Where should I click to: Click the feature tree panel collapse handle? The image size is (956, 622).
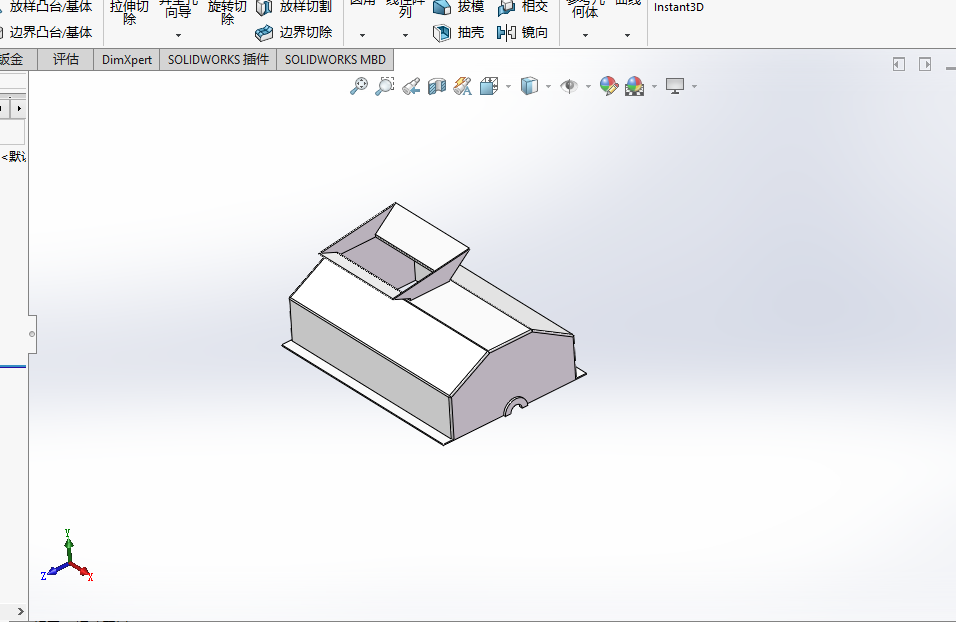(32, 334)
